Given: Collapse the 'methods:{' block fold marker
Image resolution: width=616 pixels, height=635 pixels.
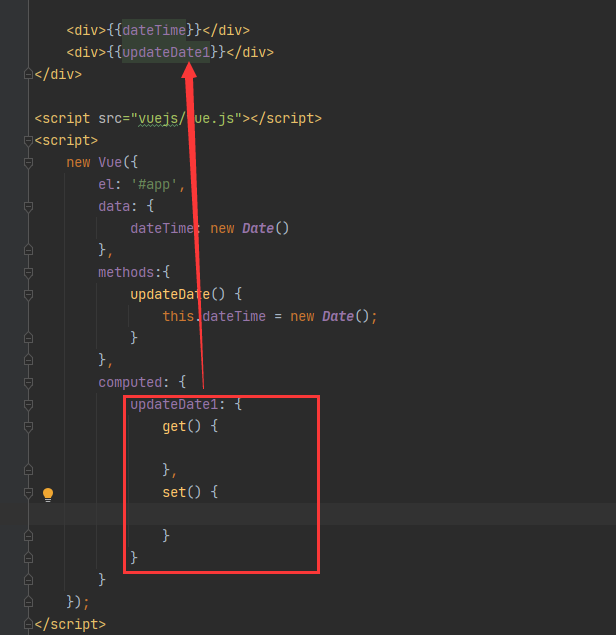Looking at the screenshot, I should pos(28,273).
